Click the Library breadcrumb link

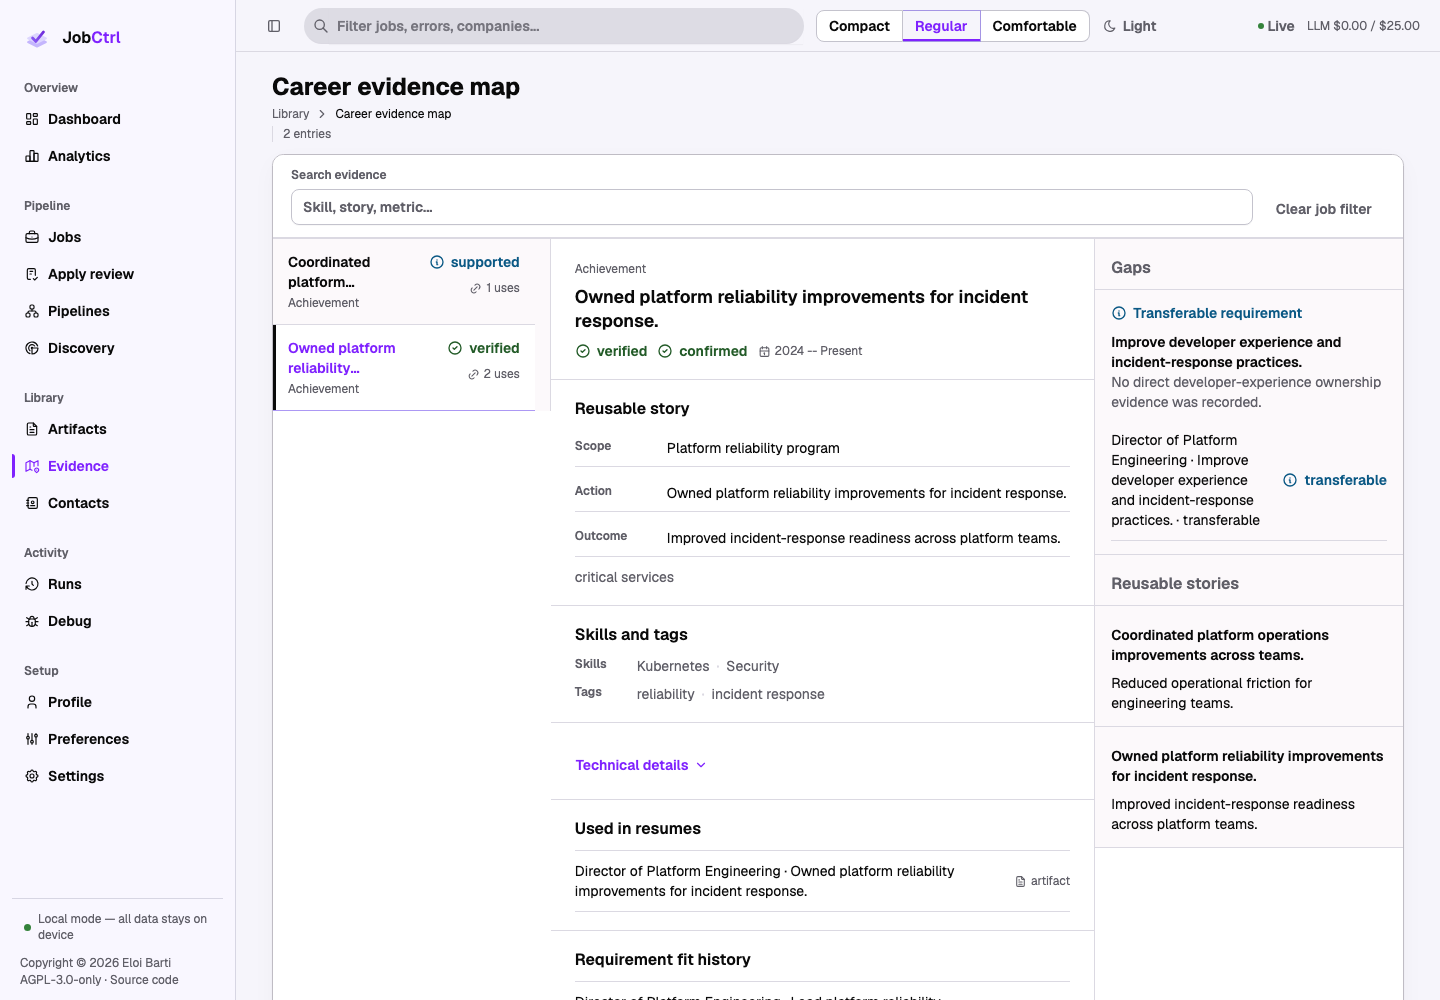point(290,114)
